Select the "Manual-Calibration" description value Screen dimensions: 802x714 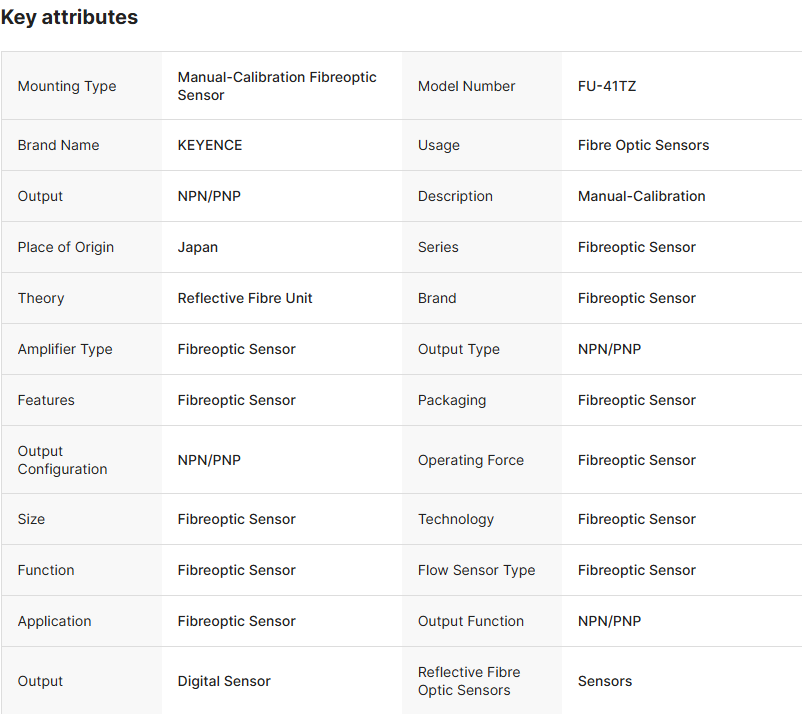(641, 196)
